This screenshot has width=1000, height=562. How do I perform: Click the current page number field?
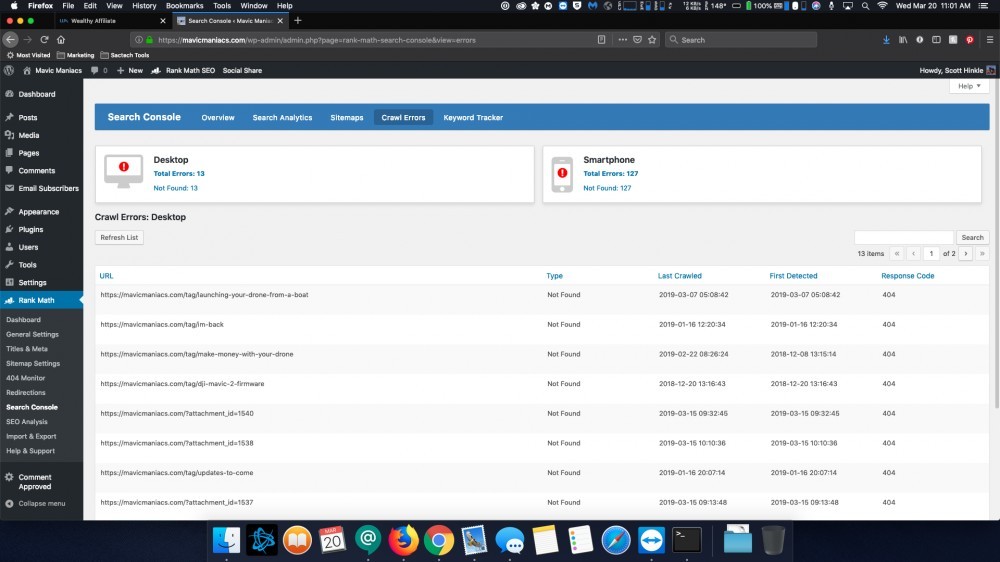pos(931,253)
